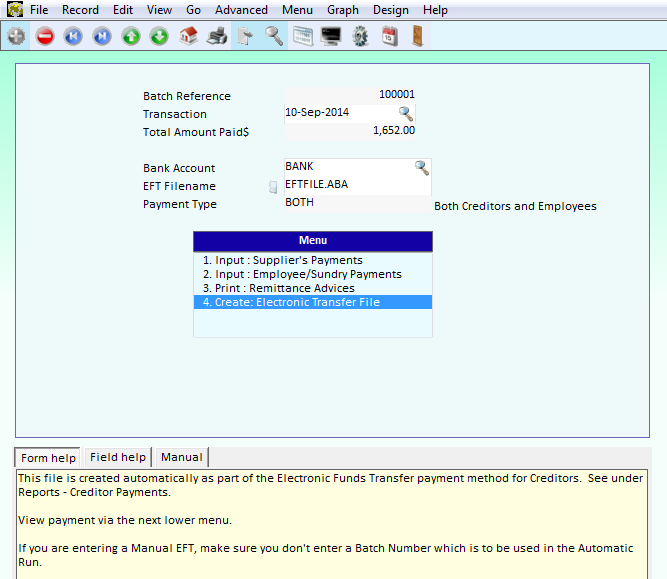Open lookup magnifier in Bank Account field
The image size is (667, 579).
click(x=422, y=168)
